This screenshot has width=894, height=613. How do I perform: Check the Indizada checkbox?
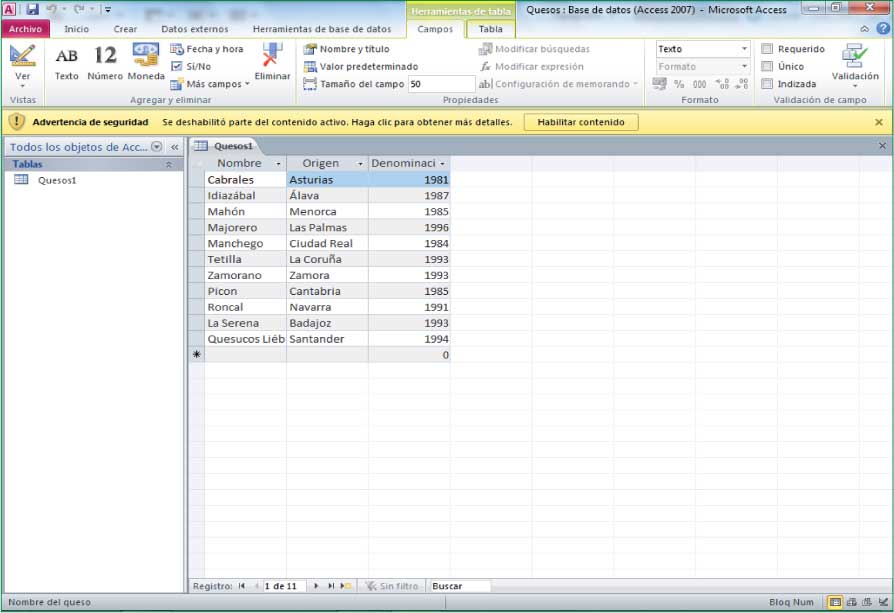click(x=767, y=84)
